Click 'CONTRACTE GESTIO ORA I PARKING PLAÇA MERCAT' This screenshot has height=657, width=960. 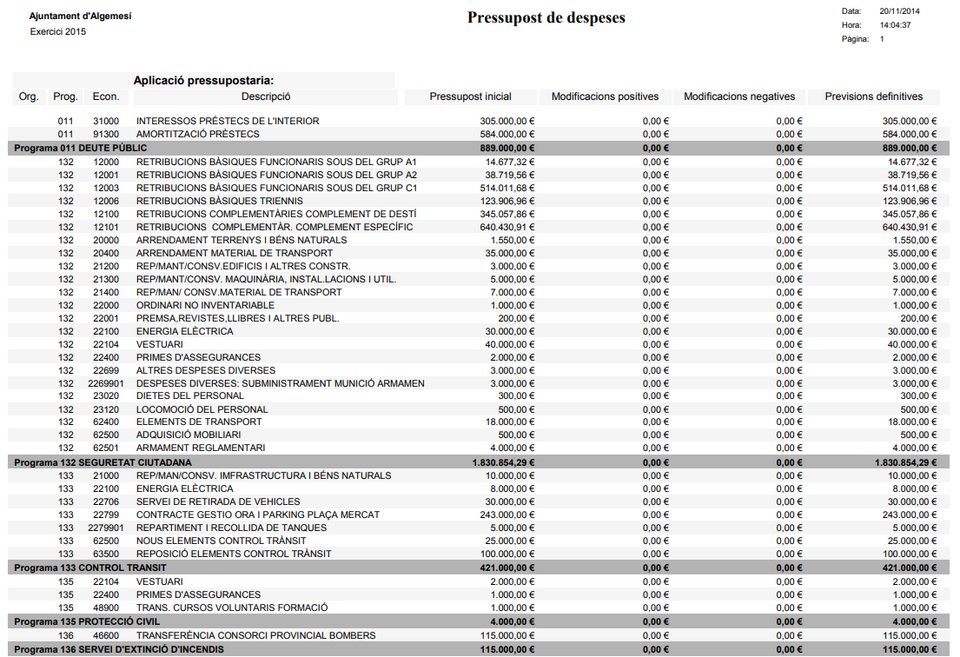coord(258,515)
